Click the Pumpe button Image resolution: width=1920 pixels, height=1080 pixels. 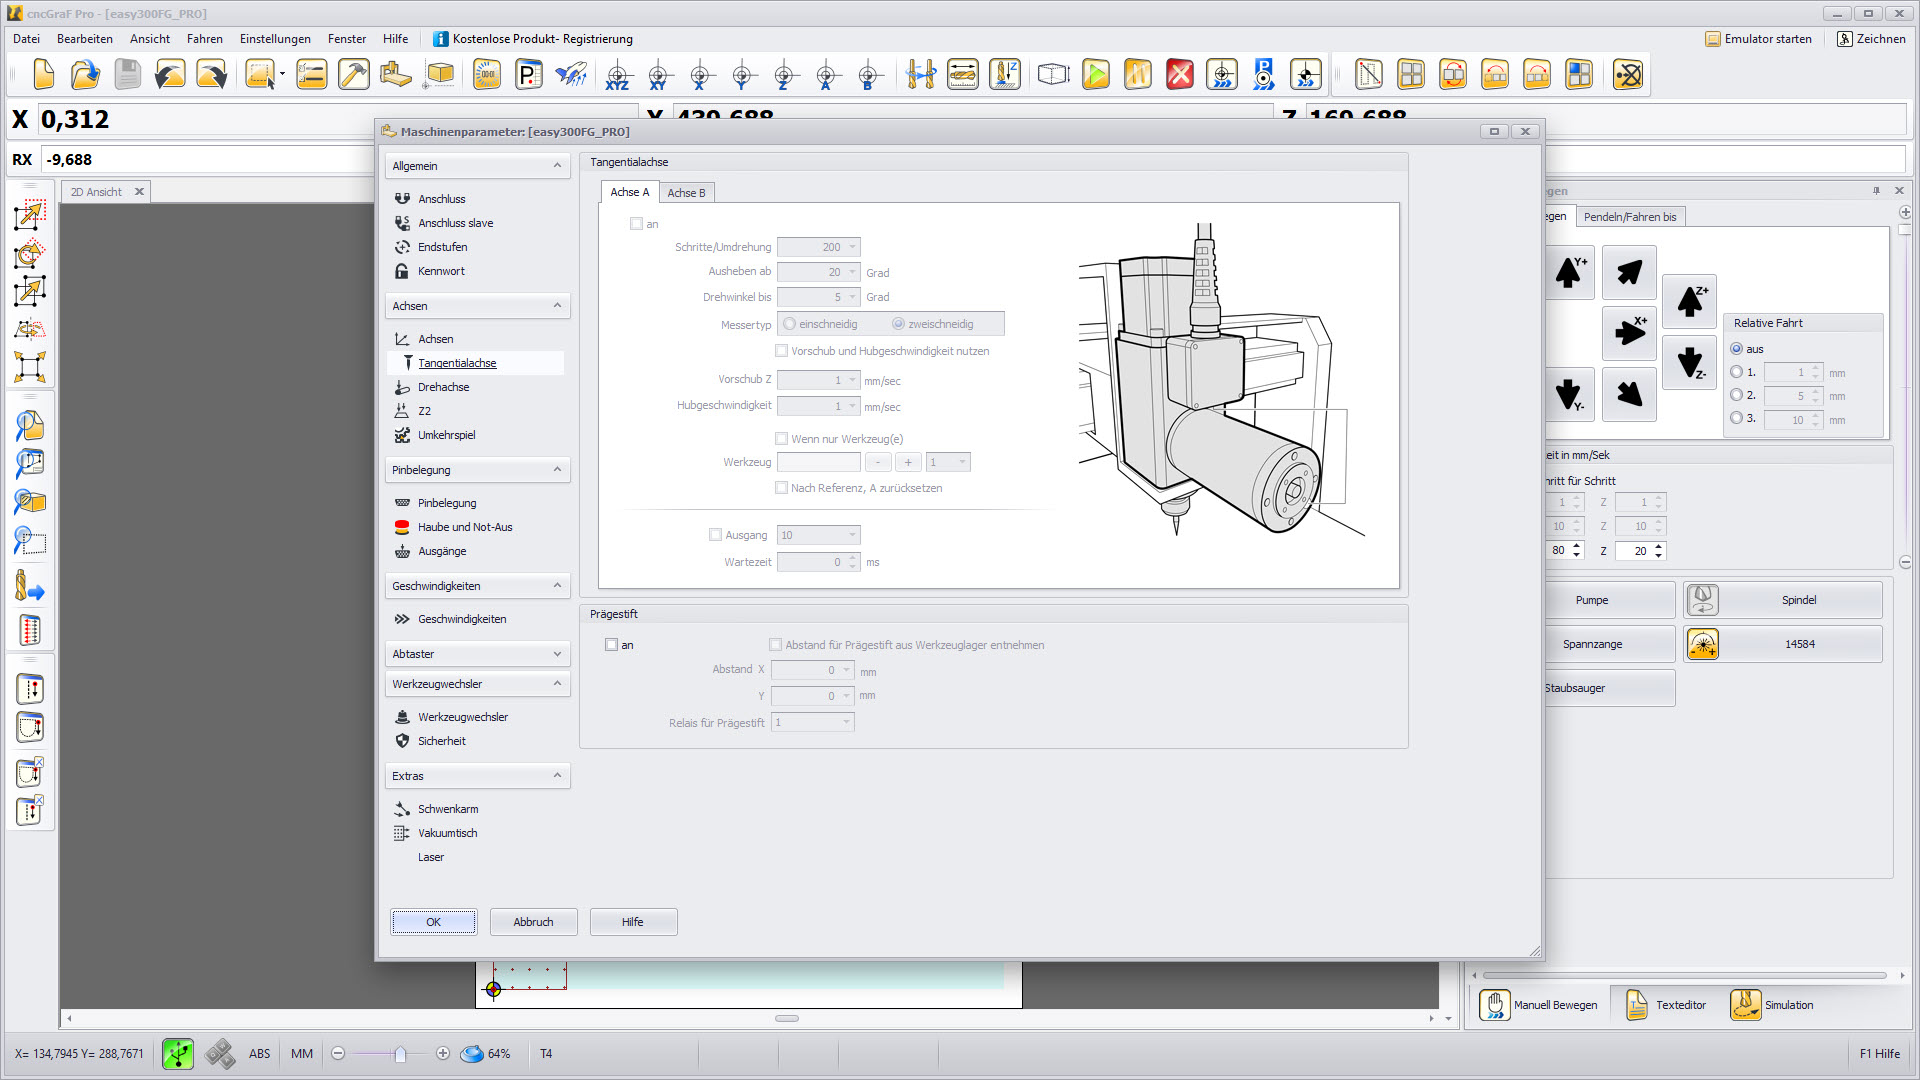[1608, 600]
